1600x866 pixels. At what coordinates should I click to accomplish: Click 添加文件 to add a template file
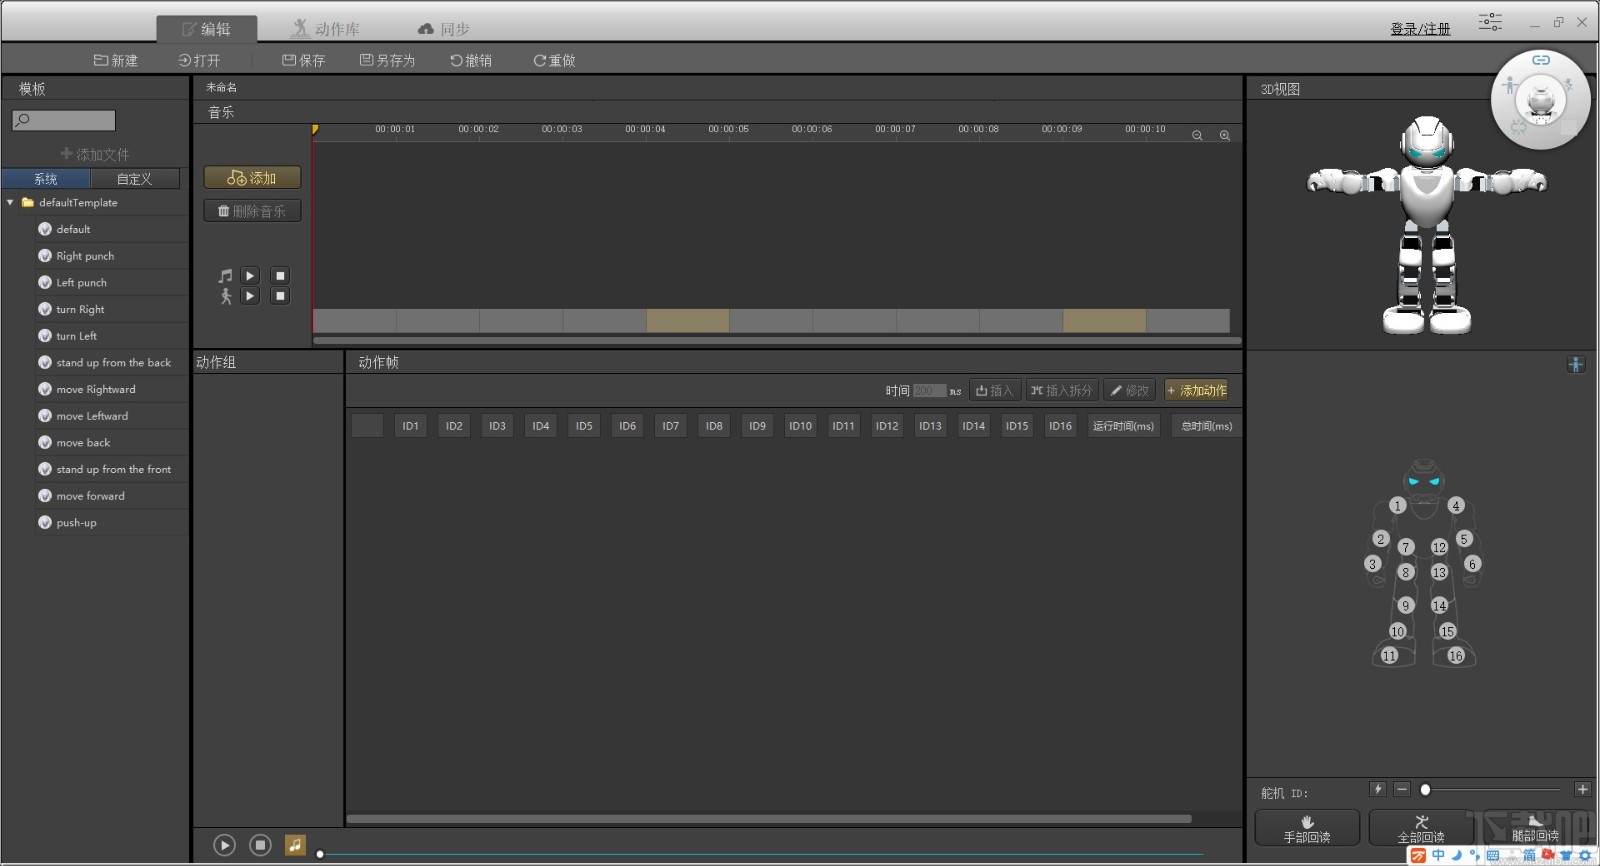point(95,154)
